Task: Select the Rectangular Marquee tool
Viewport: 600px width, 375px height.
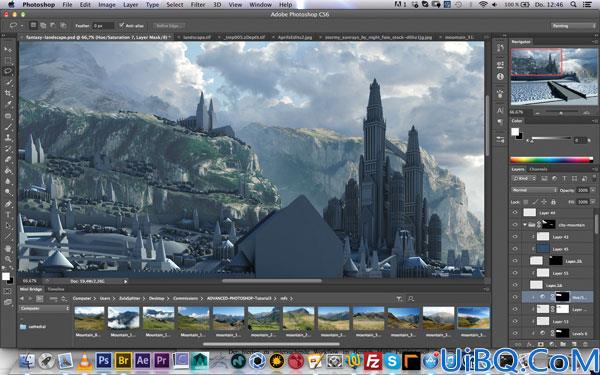Action: [x=8, y=60]
